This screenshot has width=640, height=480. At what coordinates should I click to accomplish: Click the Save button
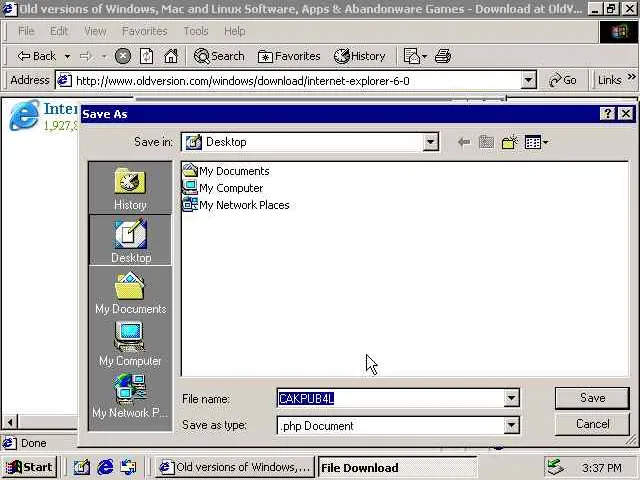[x=592, y=398]
